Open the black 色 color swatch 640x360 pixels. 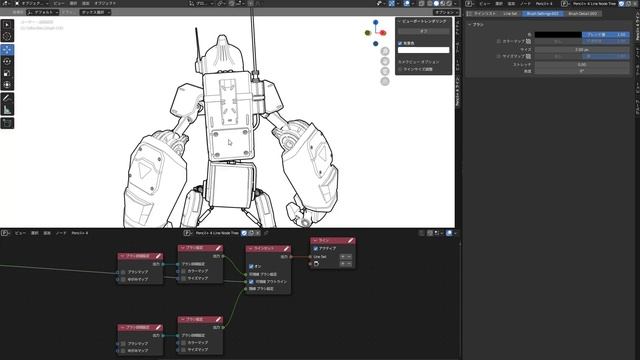coord(558,35)
